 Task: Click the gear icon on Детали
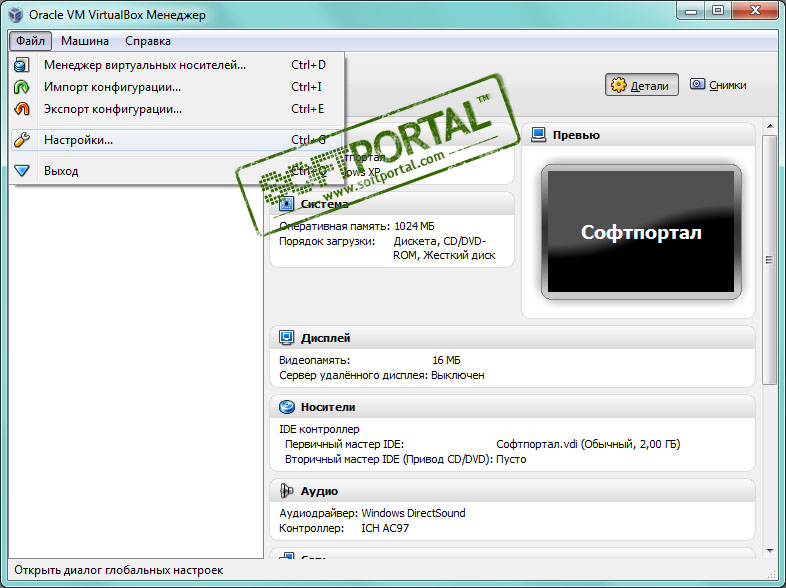click(619, 85)
